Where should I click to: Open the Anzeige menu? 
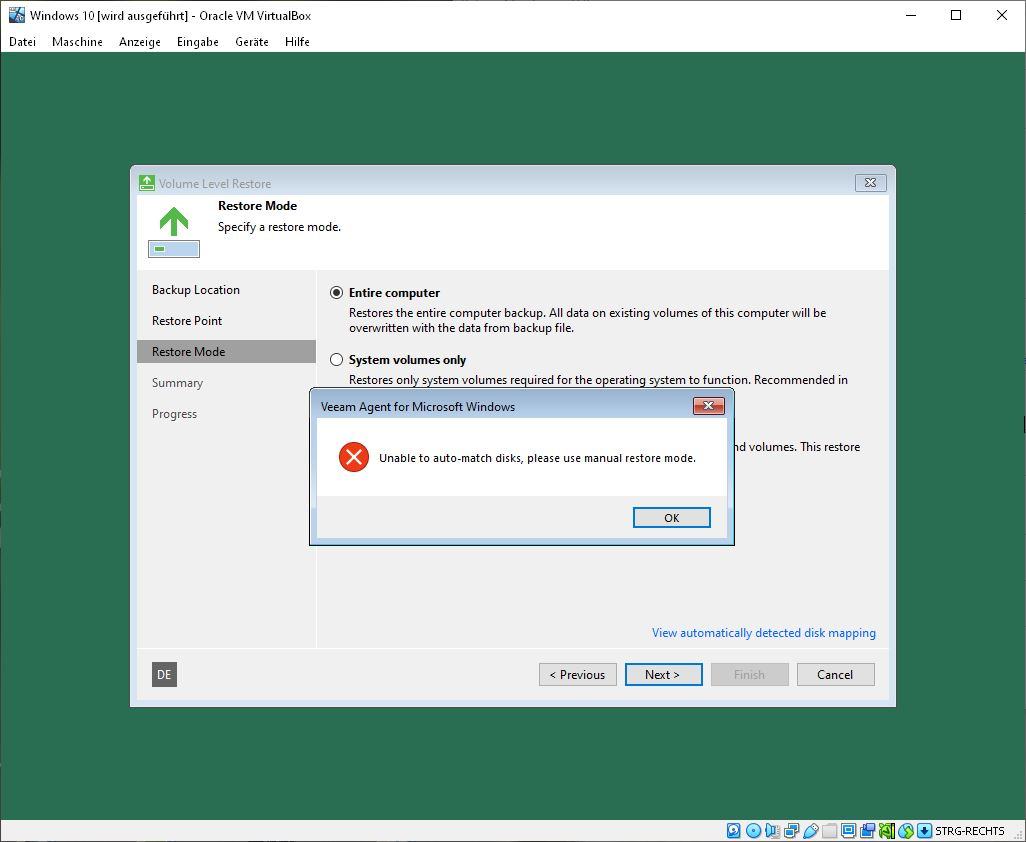pos(139,42)
